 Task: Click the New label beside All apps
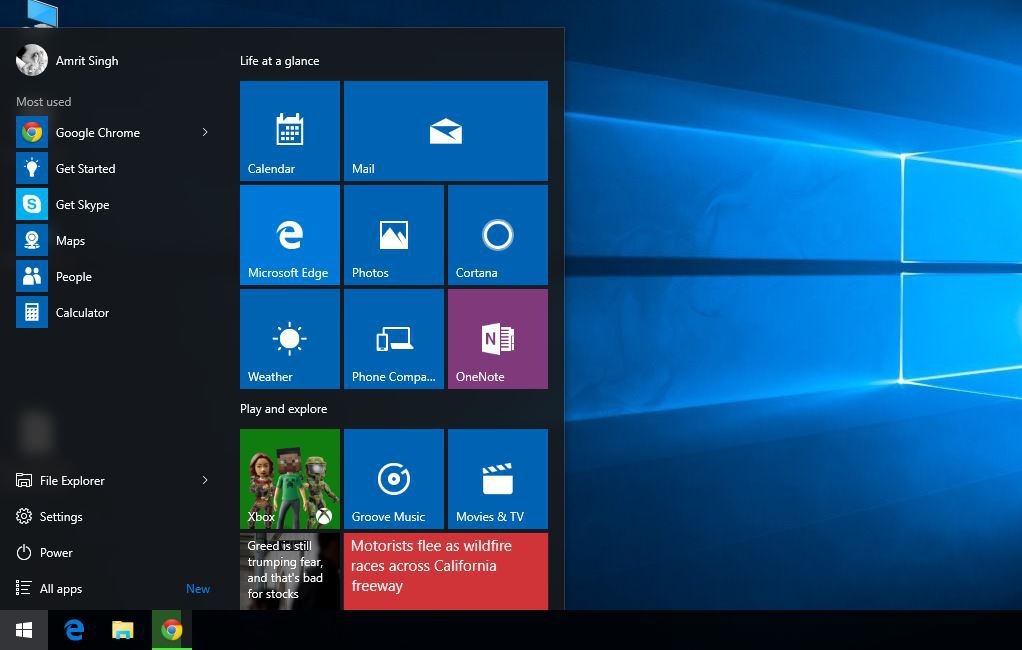[x=197, y=589]
